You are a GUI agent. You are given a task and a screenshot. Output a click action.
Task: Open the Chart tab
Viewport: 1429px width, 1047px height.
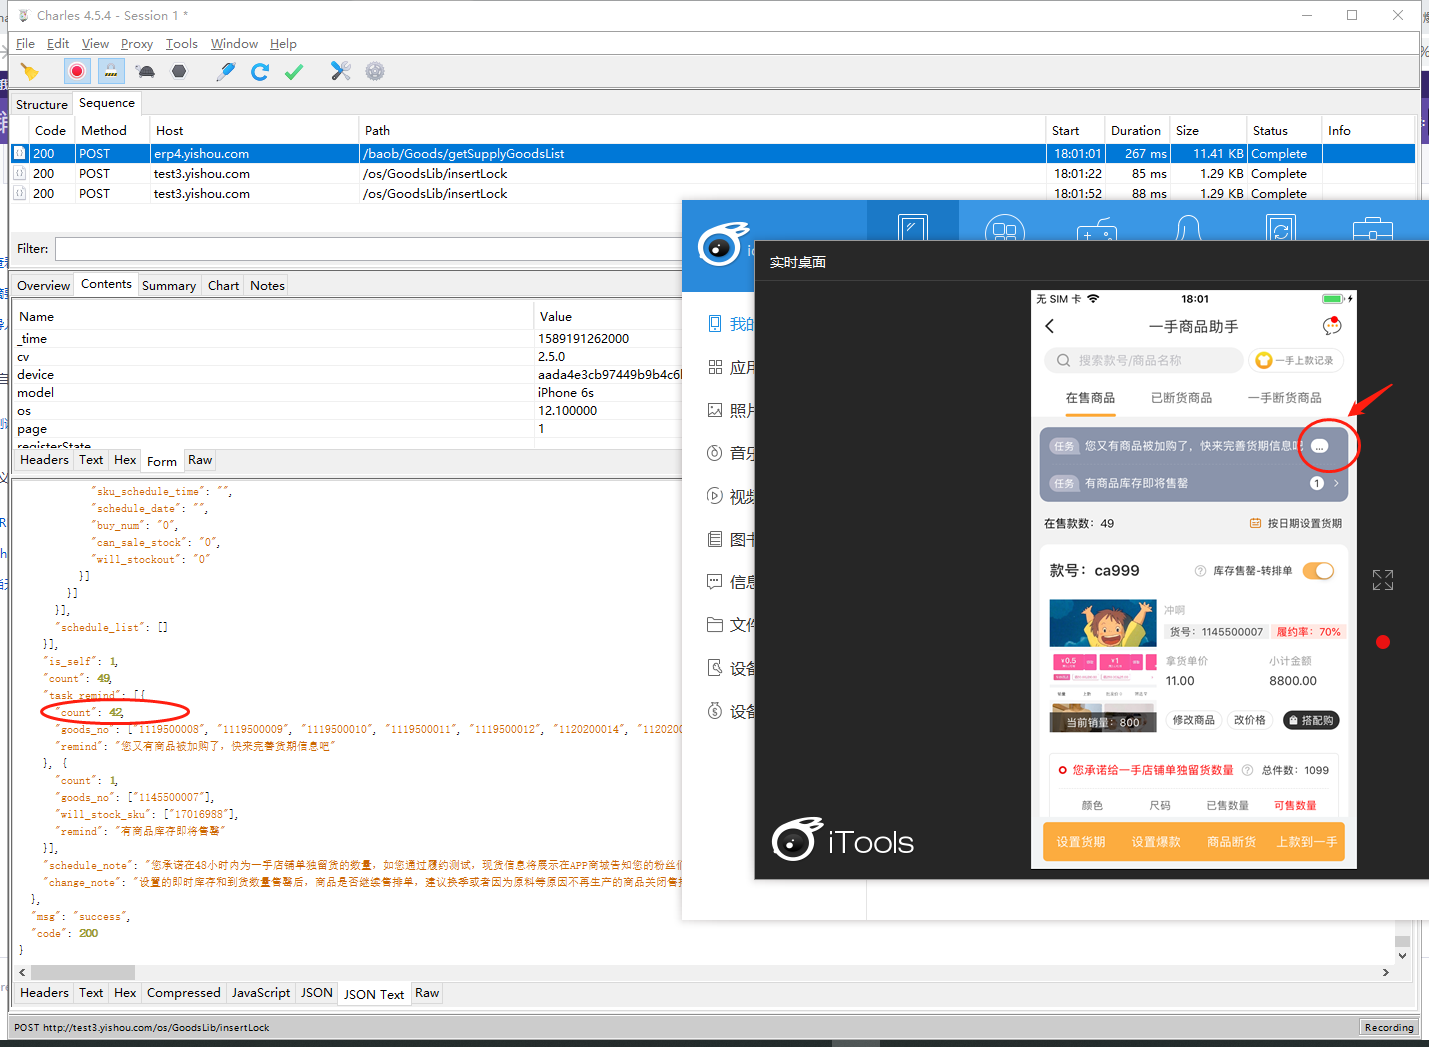click(223, 285)
